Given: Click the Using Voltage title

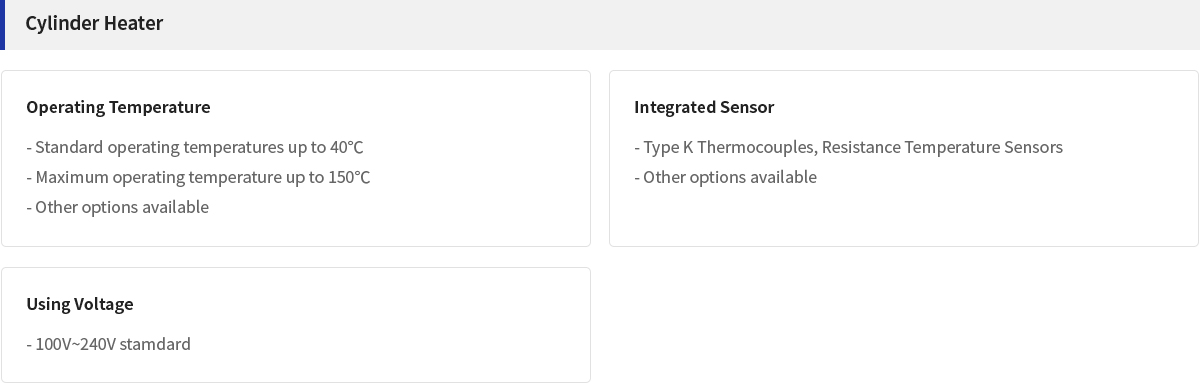Looking at the screenshot, I should click(x=80, y=304).
